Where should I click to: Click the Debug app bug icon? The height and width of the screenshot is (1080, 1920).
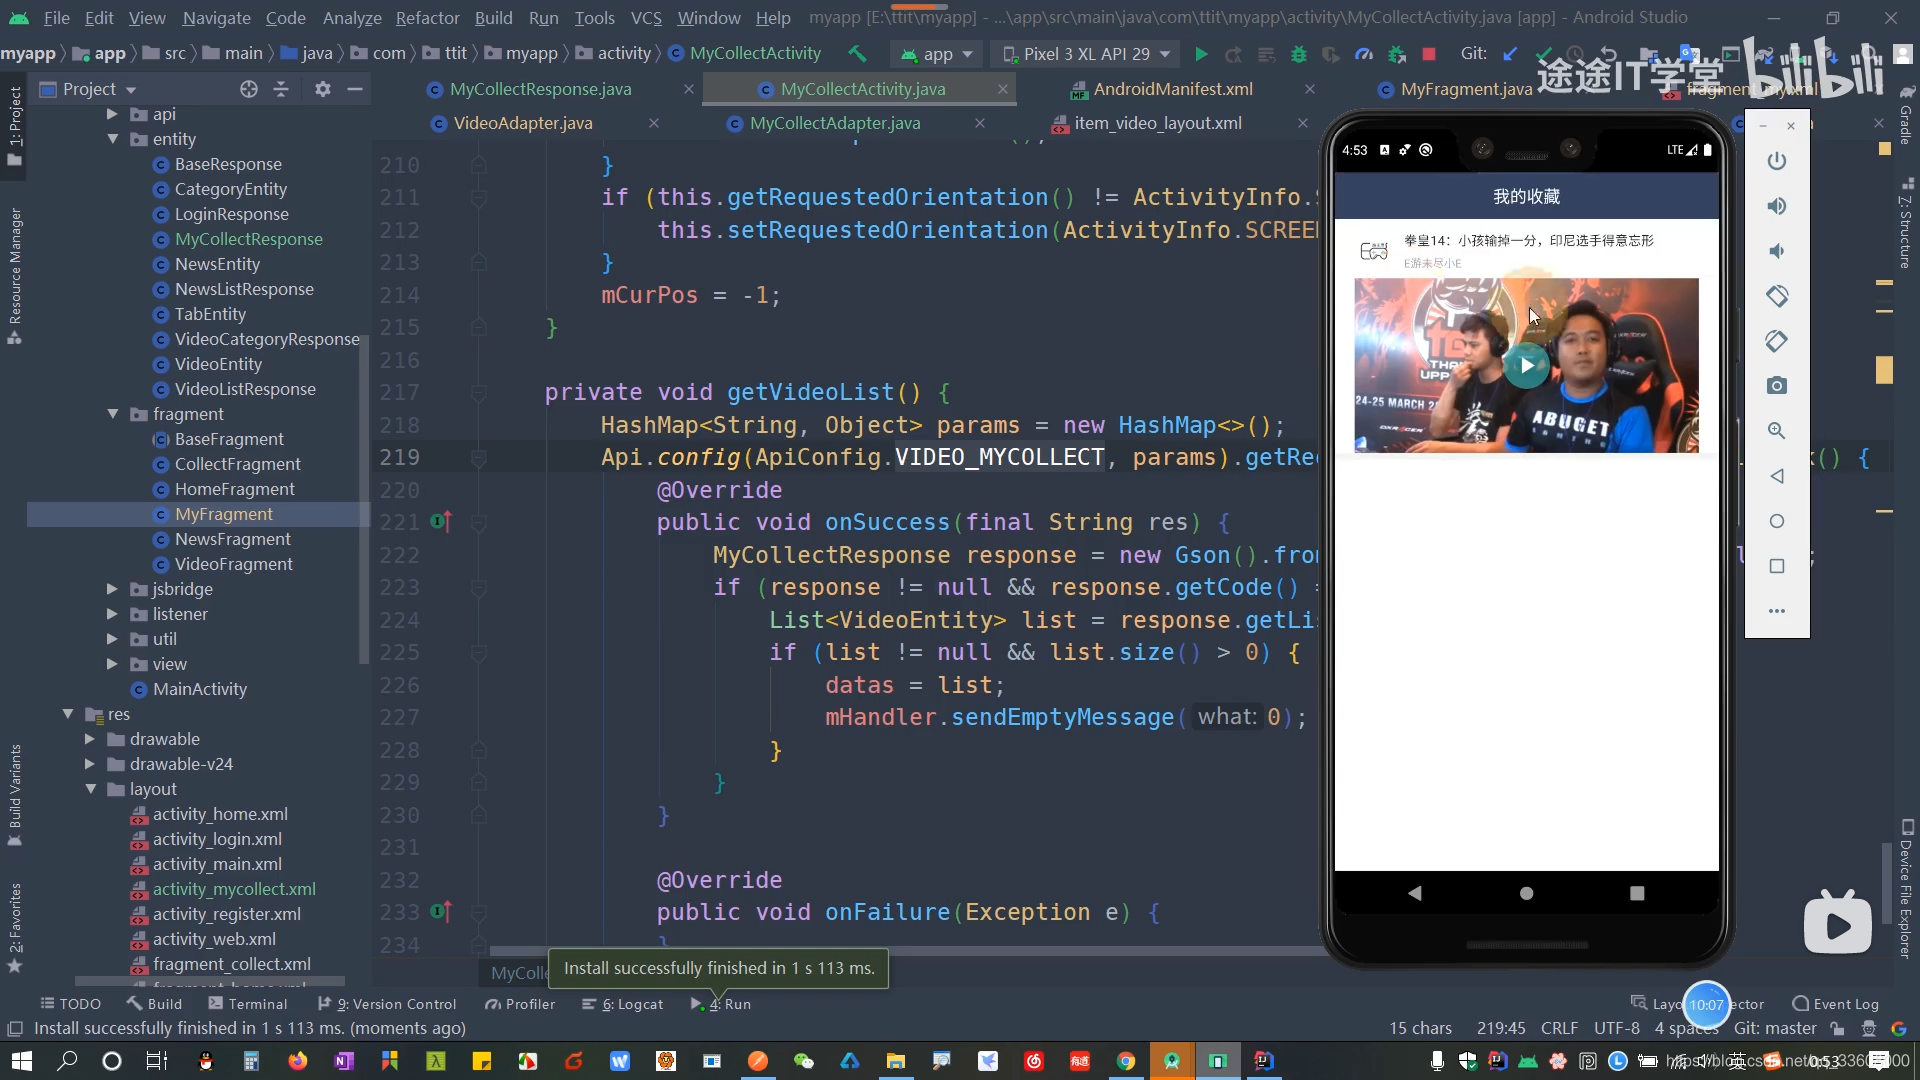click(1299, 54)
